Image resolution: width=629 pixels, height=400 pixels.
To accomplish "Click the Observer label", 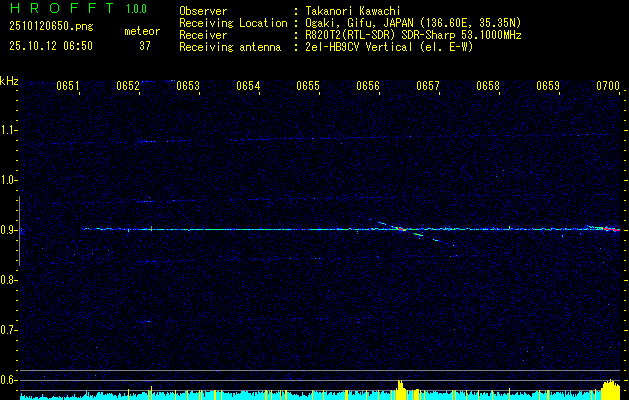I will [203, 11].
